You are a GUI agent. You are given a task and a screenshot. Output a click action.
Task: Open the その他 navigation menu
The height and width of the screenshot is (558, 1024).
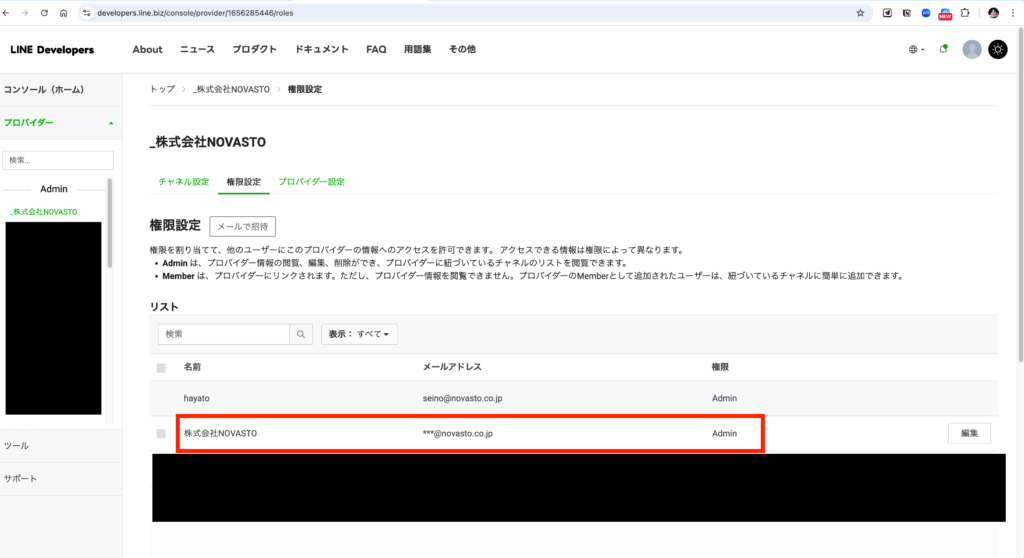coord(461,49)
